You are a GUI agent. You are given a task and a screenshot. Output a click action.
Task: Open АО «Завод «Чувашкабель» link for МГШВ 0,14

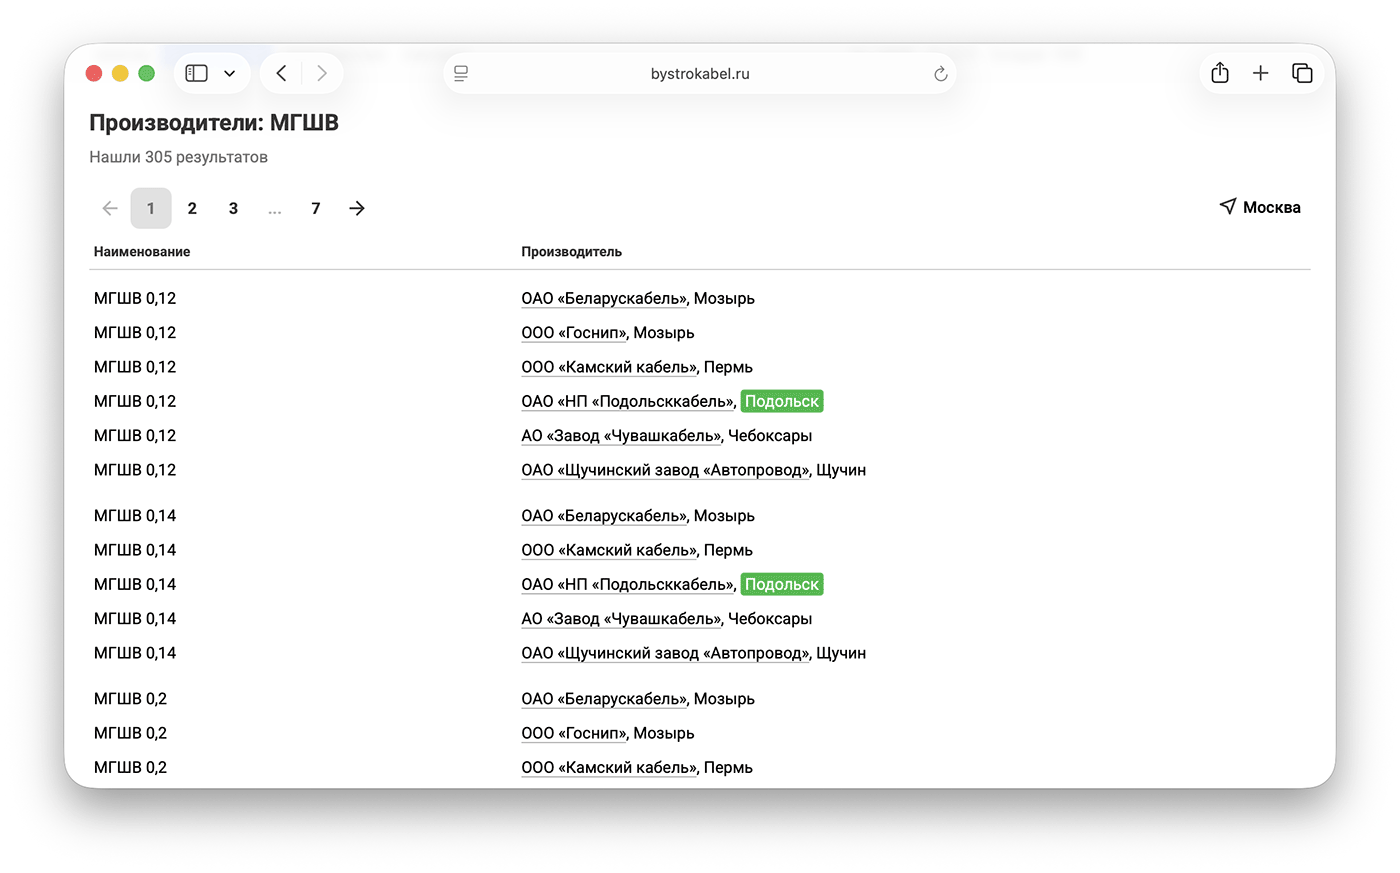point(621,618)
